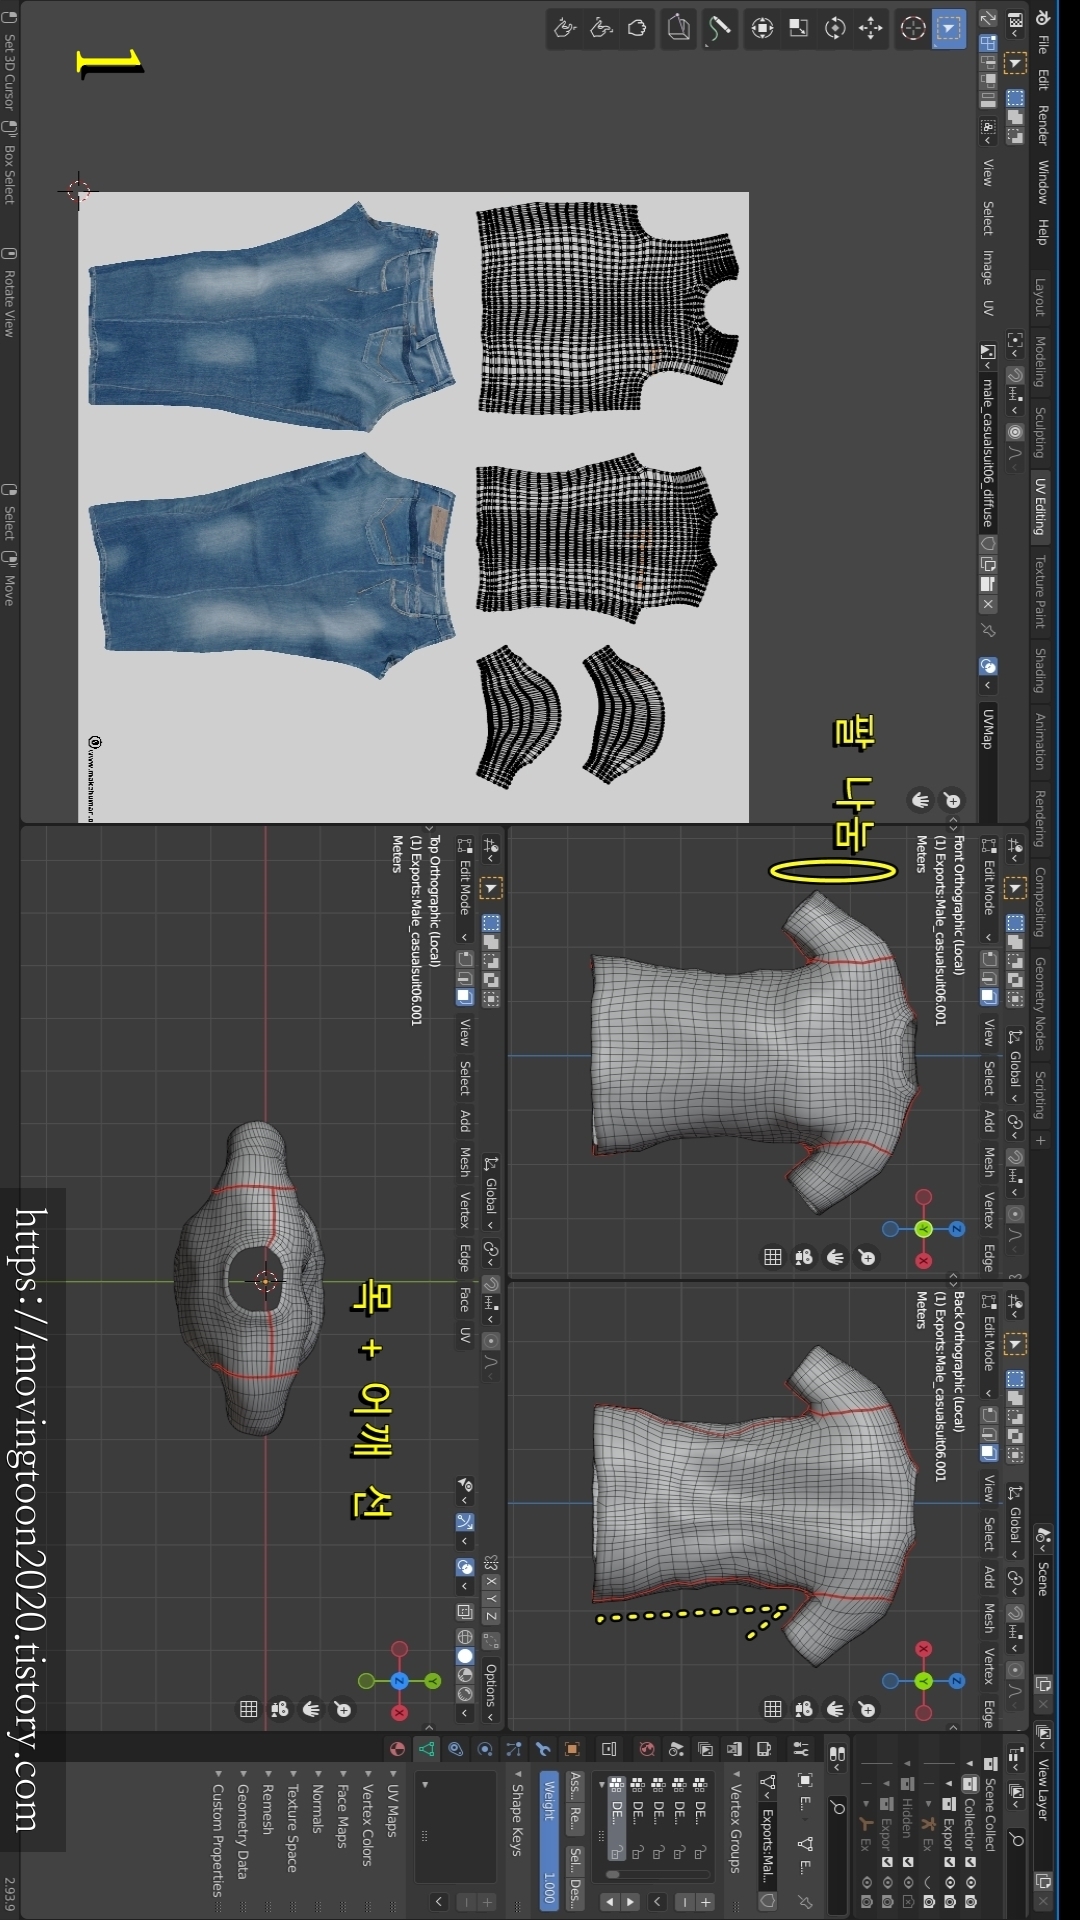Click the Z axis on Front viewport gizmo
This screenshot has width=1080, height=1920.
956,1229
